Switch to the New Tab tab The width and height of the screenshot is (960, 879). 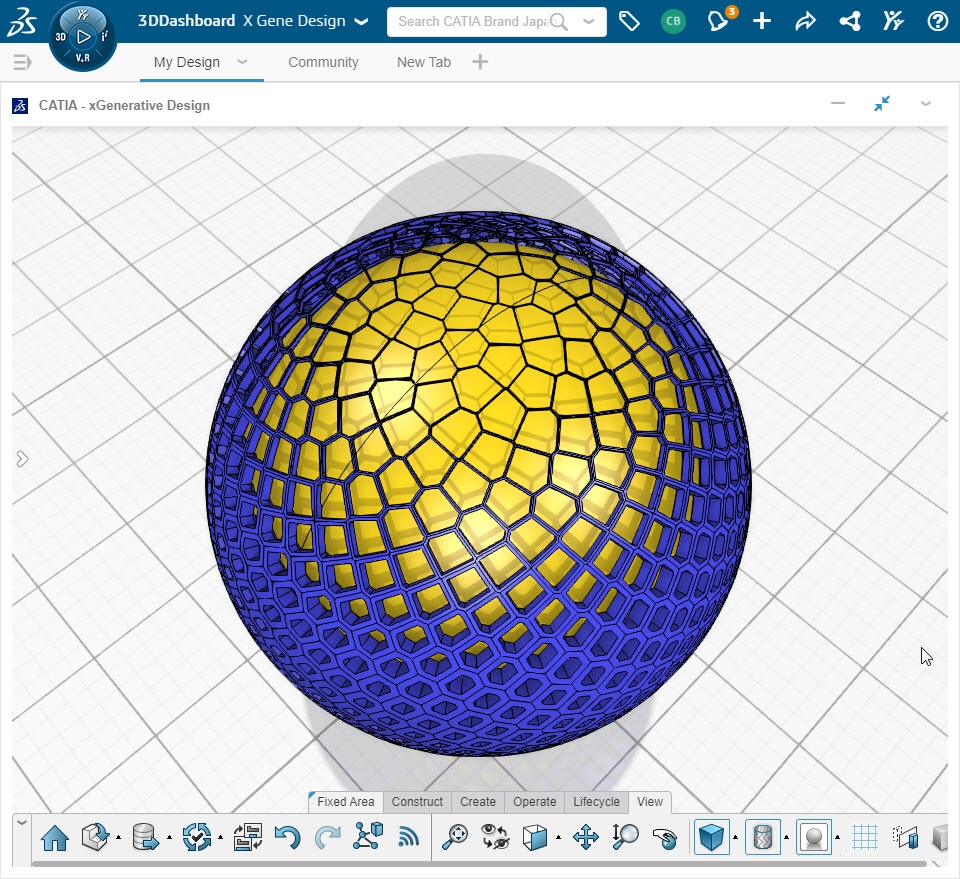[x=424, y=62]
